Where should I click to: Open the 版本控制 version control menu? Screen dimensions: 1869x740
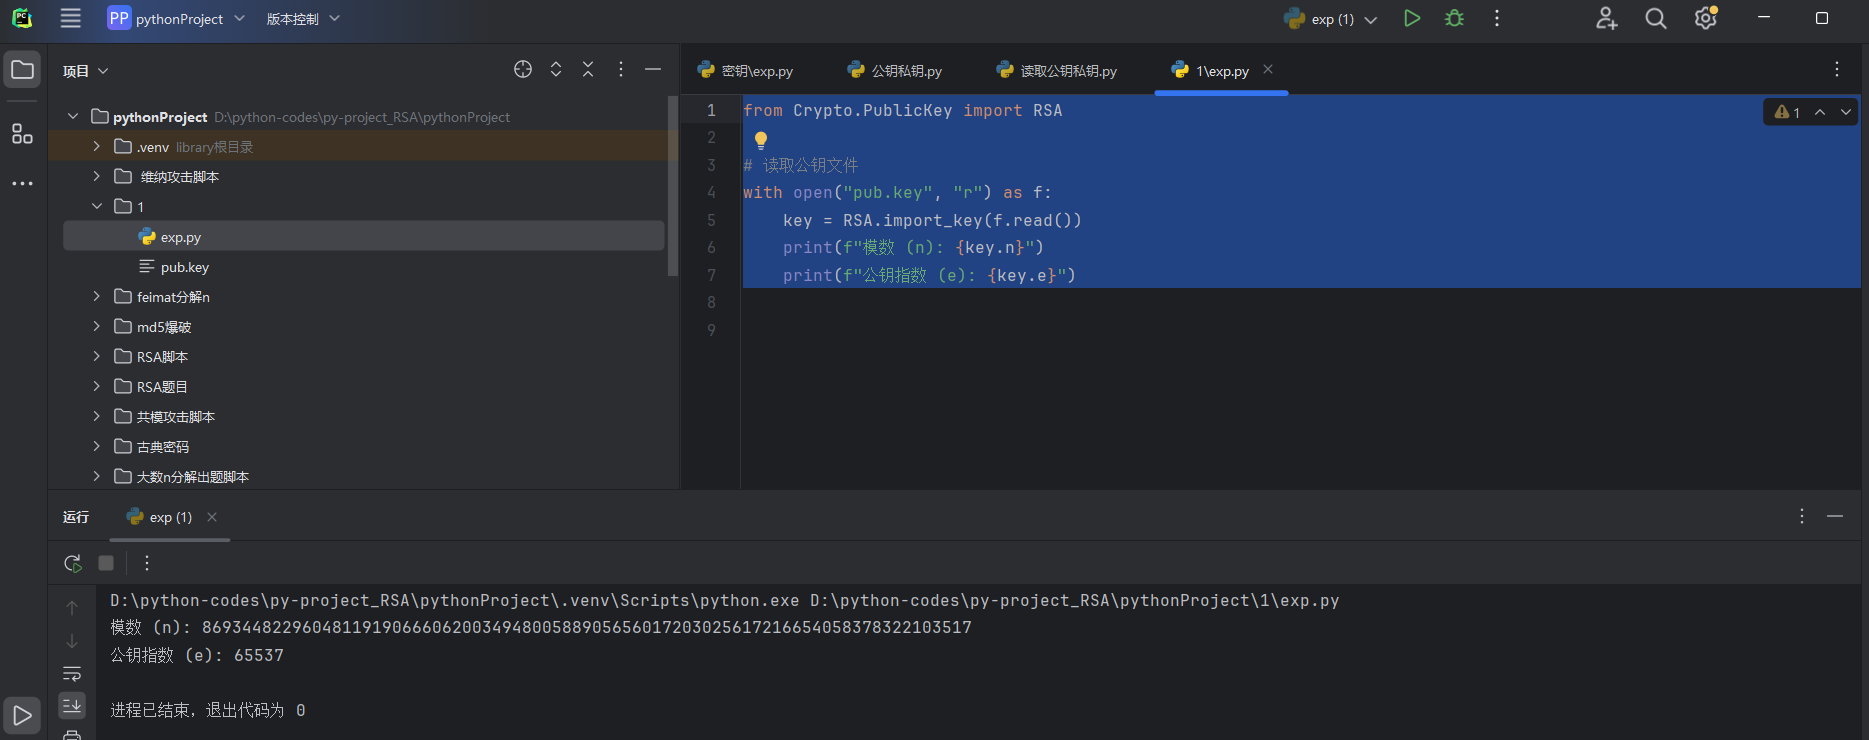303,18
